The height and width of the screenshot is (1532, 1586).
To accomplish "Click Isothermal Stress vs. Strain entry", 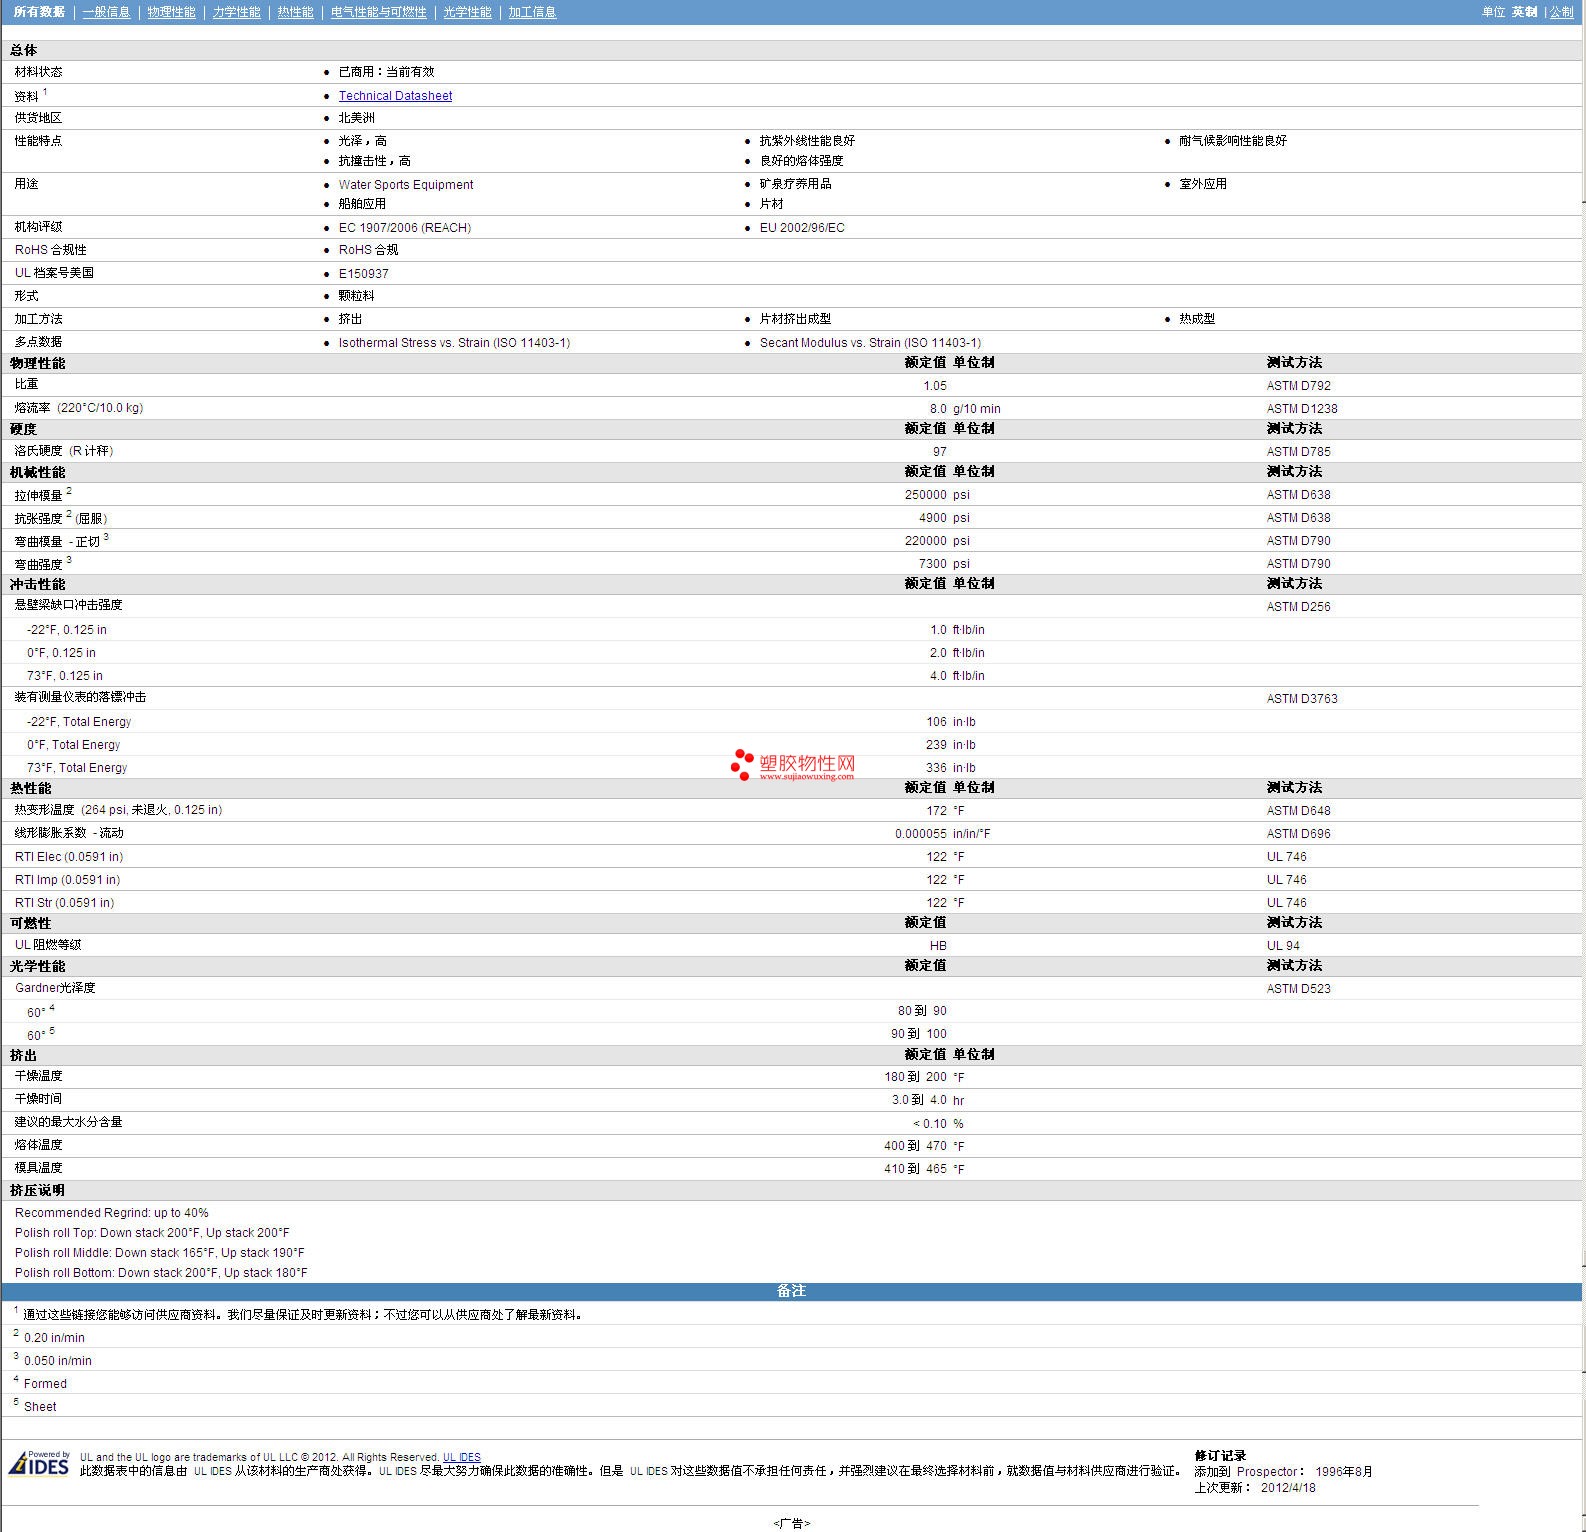I will (454, 343).
